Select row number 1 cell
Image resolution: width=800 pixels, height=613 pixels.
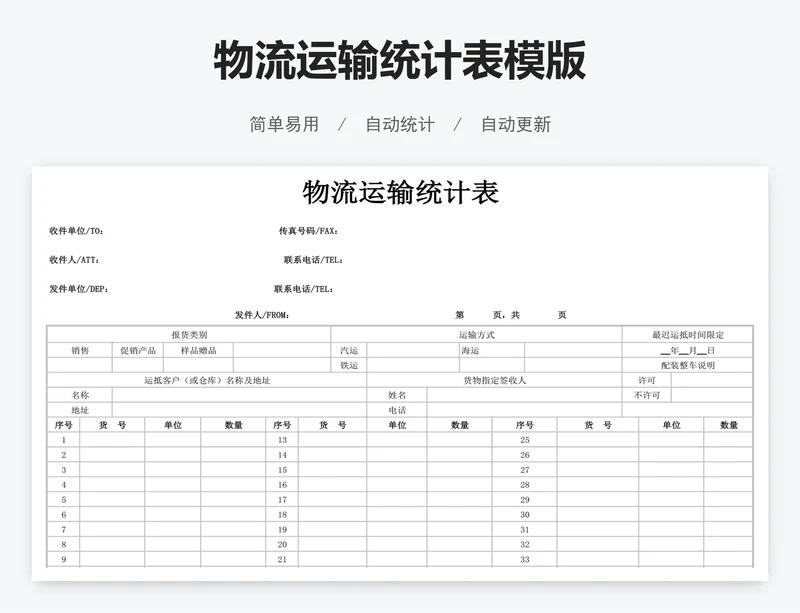(63, 440)
